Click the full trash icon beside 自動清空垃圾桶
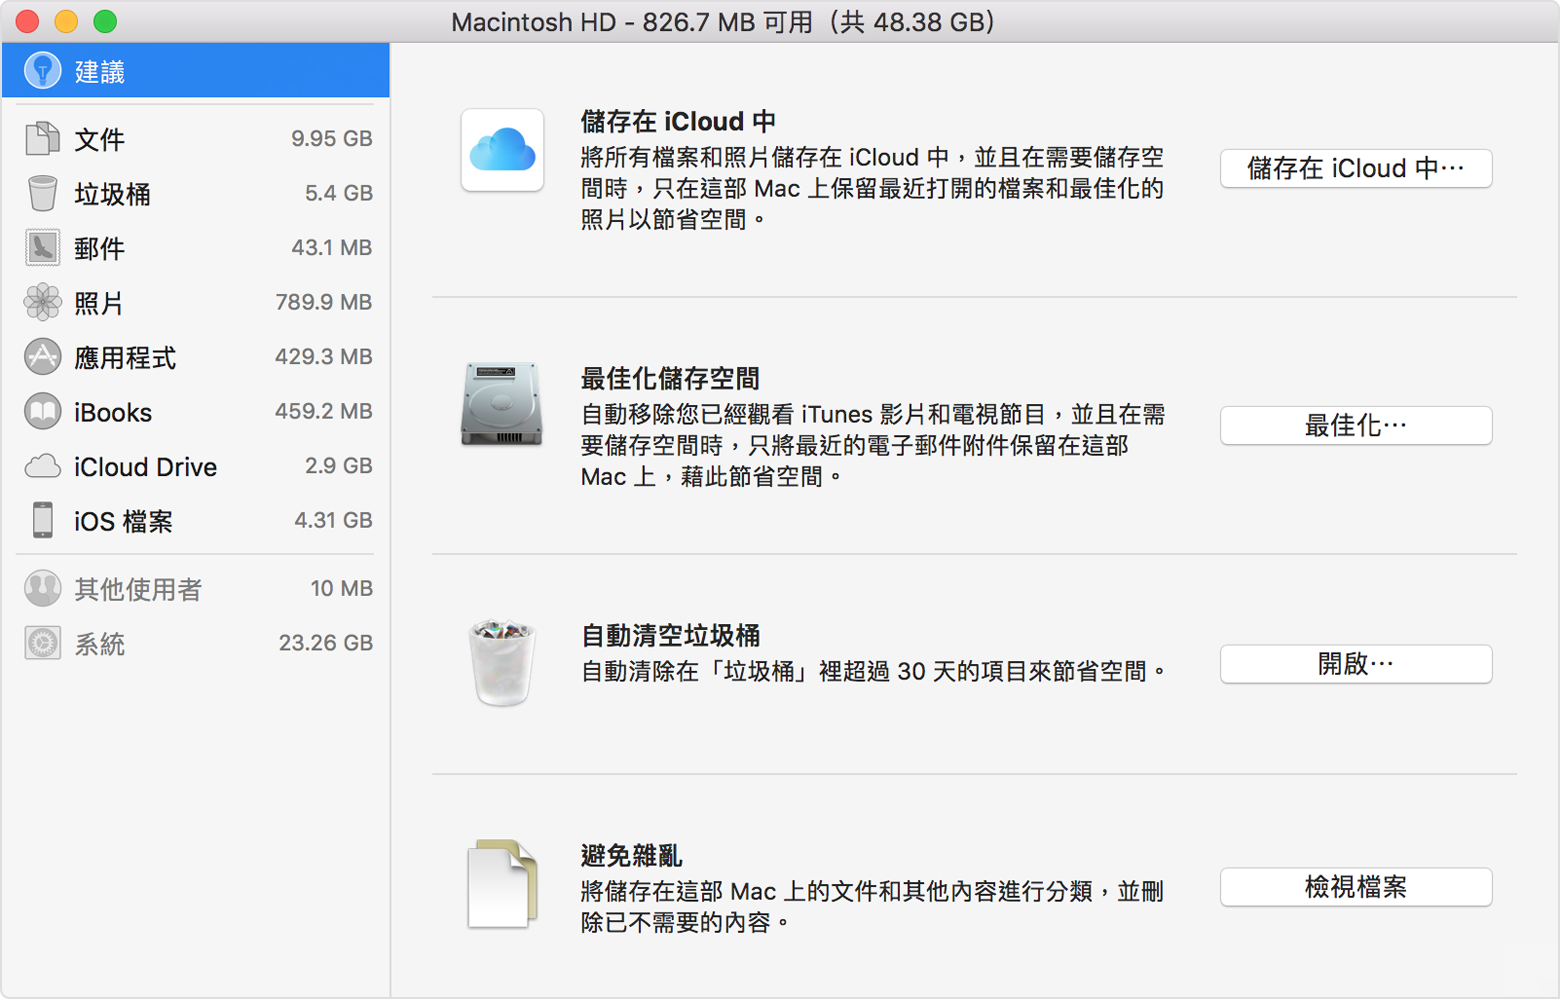This screenshot has width=1560, height=1000. (502, 662)
